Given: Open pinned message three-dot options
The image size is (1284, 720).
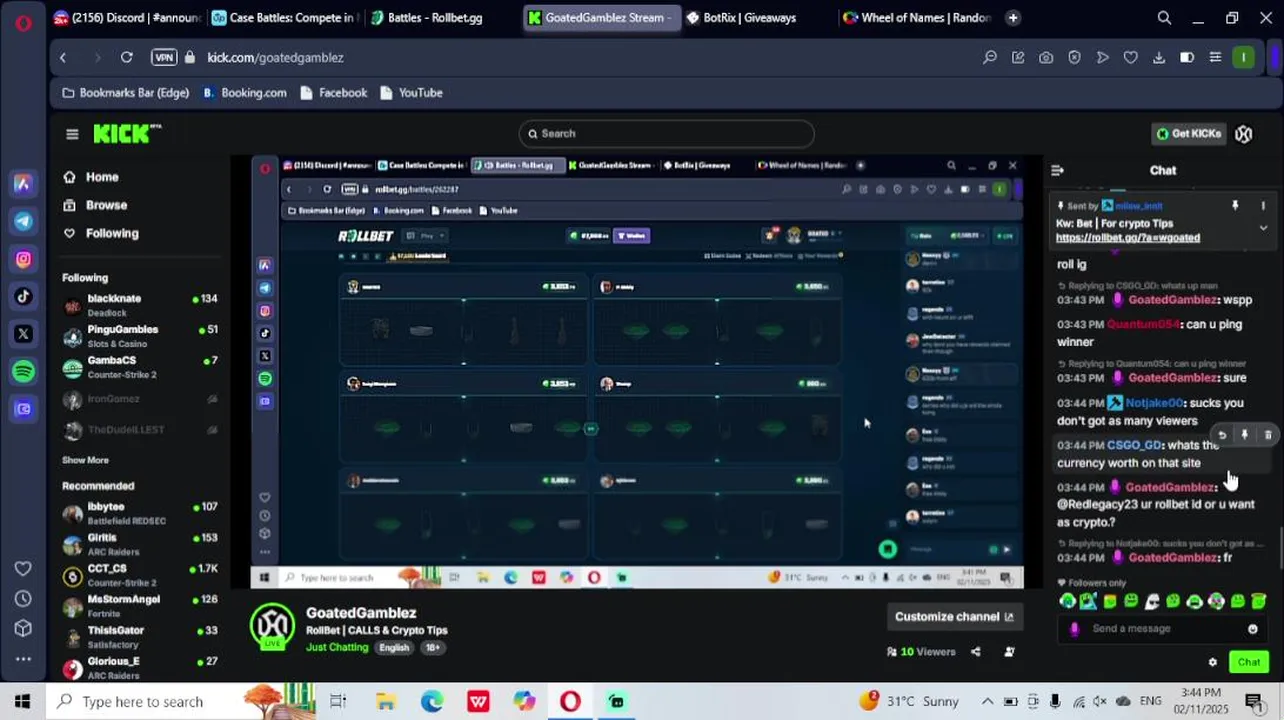Looking at the screenshot, I should [1263, 206].
